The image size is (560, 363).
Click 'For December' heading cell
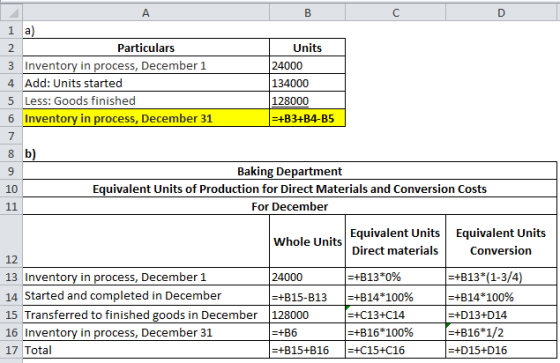click(290, 206)
